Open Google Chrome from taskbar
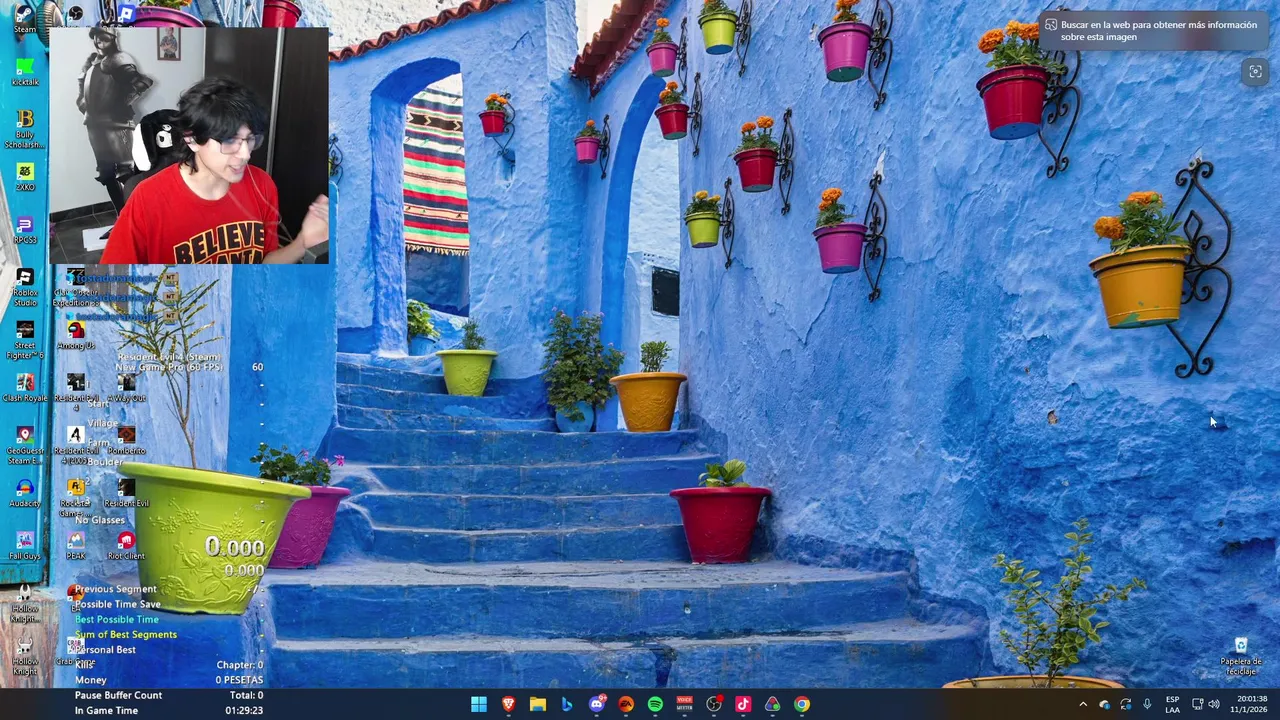 click(x=802, y=704)
